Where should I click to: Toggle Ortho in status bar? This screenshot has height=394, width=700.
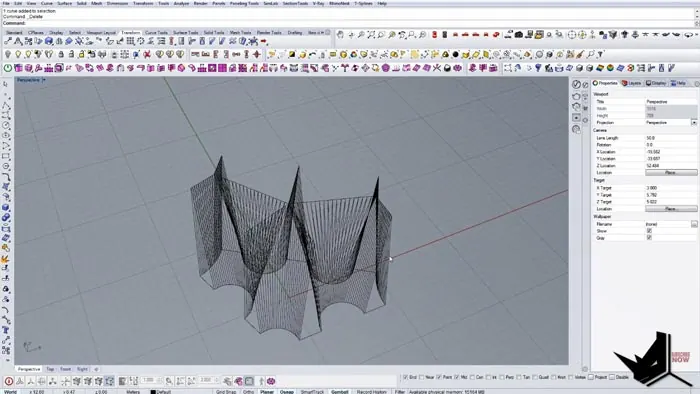click(249, 392)
